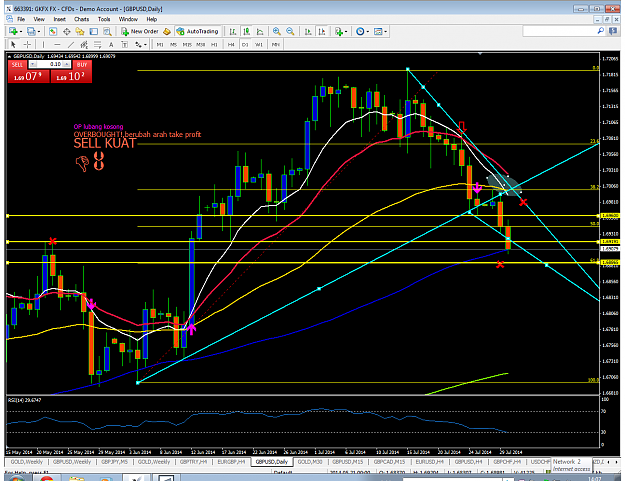
Task: Toggle the Data Window icon
Action: point(67,31)
